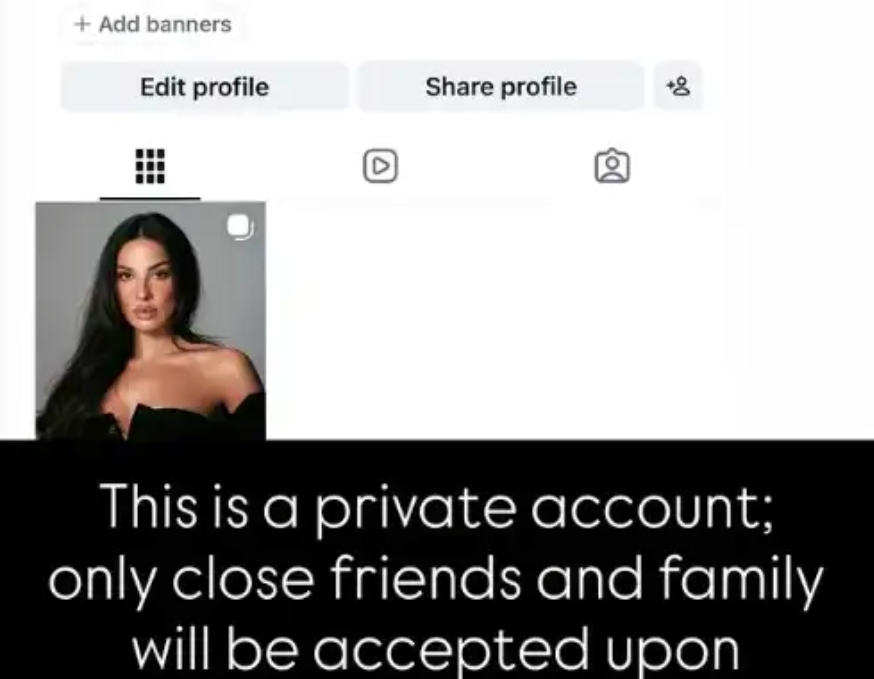
Task: Tap the carousel indicator on the post
Action: coord(240,227)
